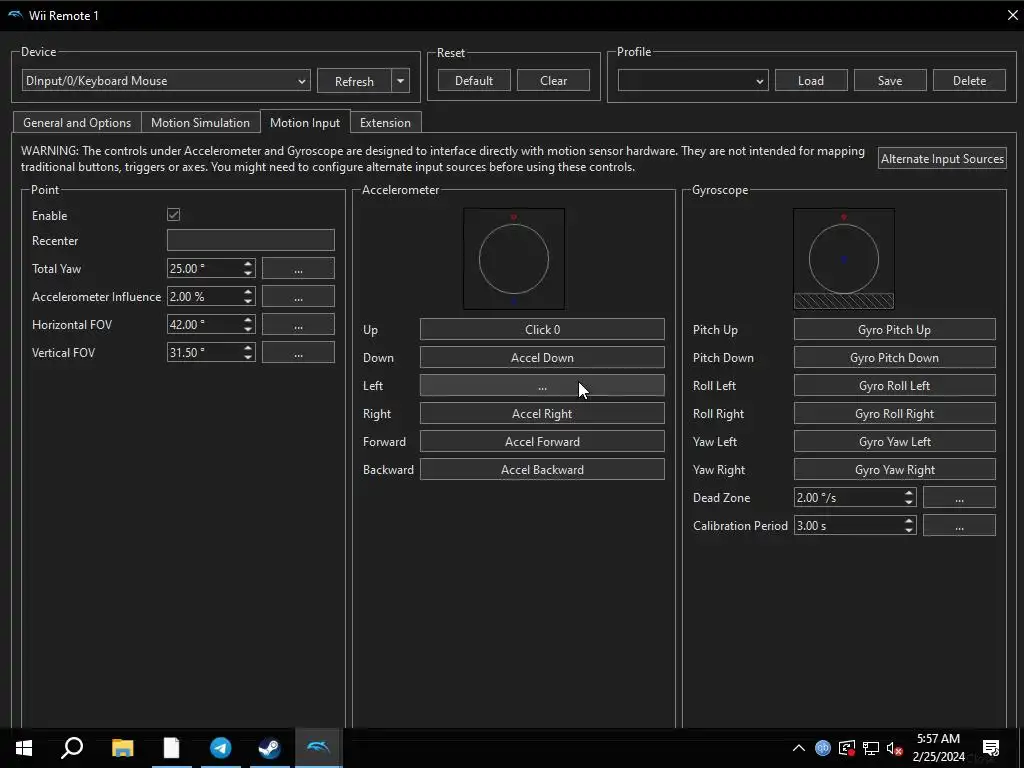Save the current profile
Image resolution: width=1024 pixels, height=768 pixels.
pyautogui.click(x=890, y=81)
